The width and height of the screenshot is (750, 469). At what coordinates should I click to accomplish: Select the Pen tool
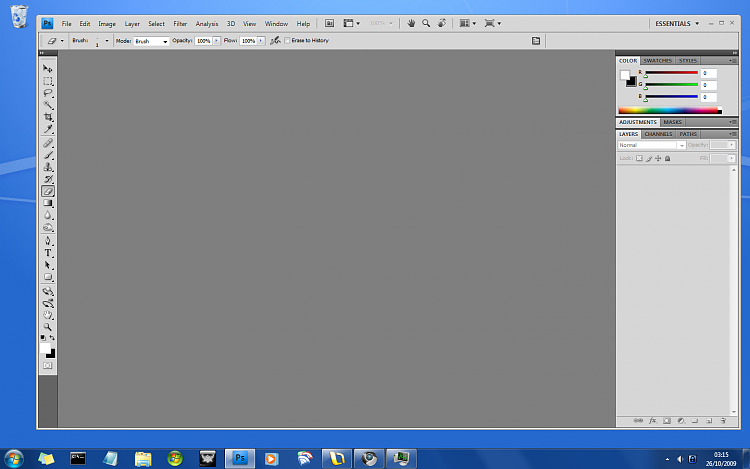click(x=47, y=241)
